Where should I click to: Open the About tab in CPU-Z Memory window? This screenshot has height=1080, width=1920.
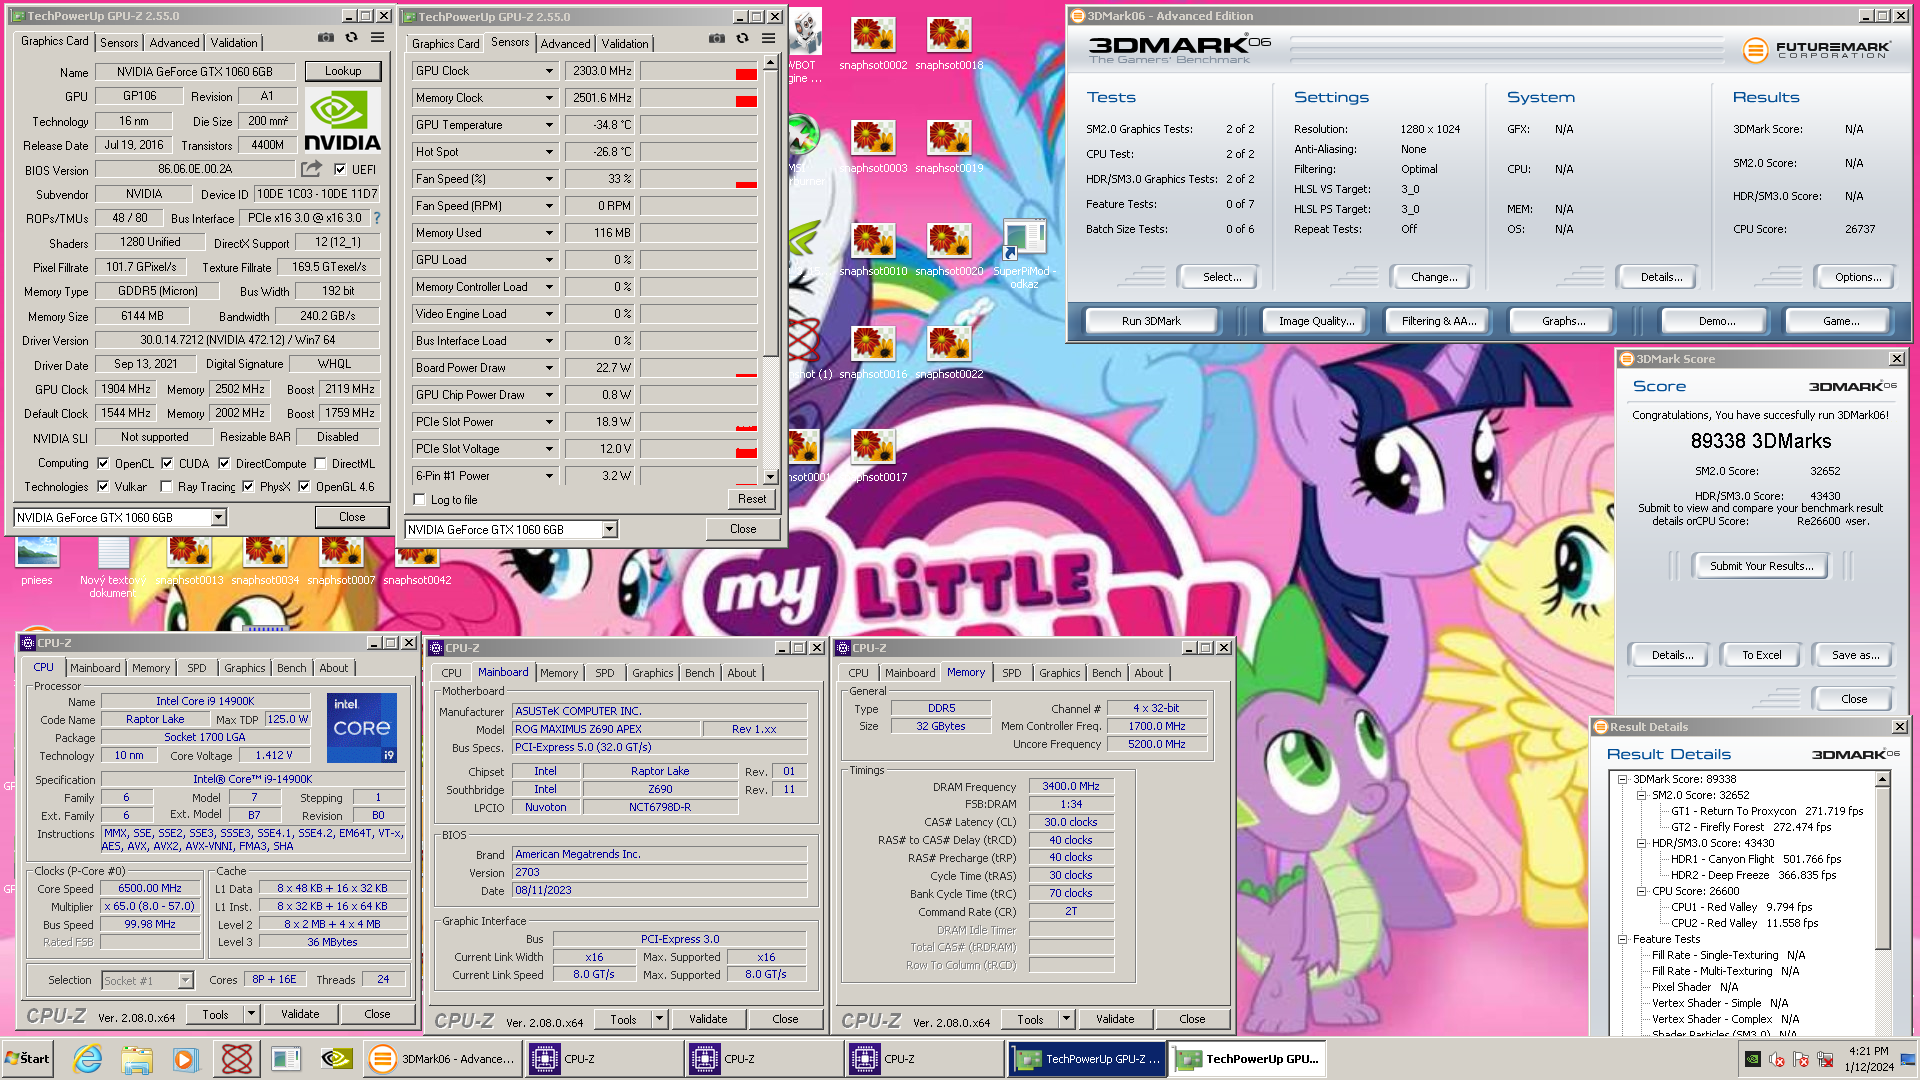tap(1148, 673)
